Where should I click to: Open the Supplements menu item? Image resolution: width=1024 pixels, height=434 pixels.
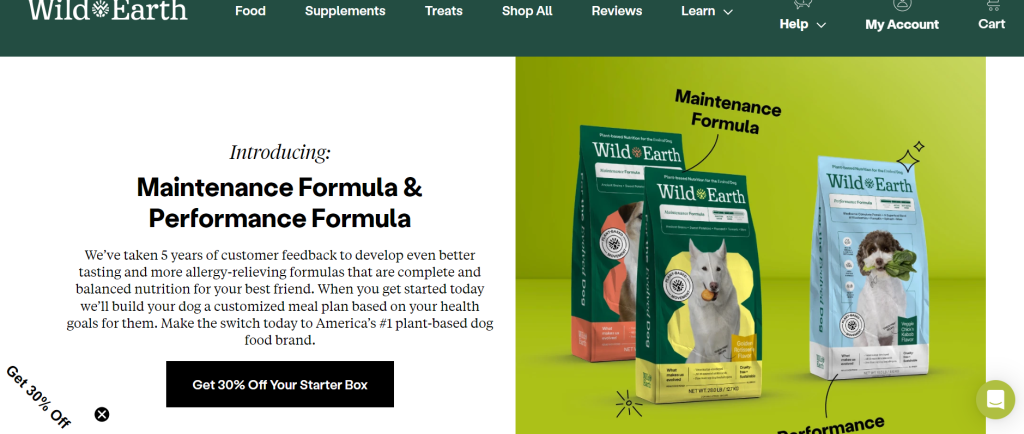coord(345,11)
